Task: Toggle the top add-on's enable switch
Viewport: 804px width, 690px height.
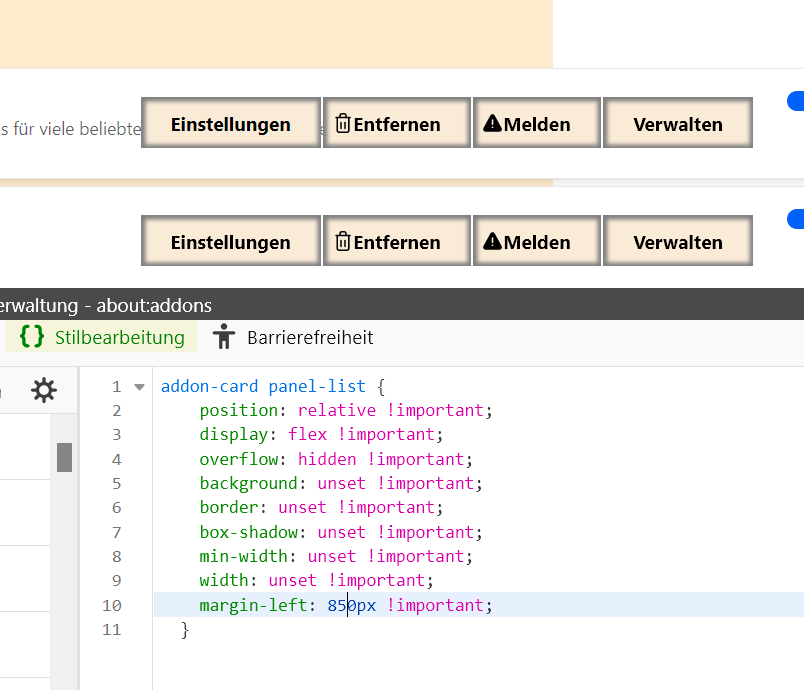Action: [x=796, y=101]
